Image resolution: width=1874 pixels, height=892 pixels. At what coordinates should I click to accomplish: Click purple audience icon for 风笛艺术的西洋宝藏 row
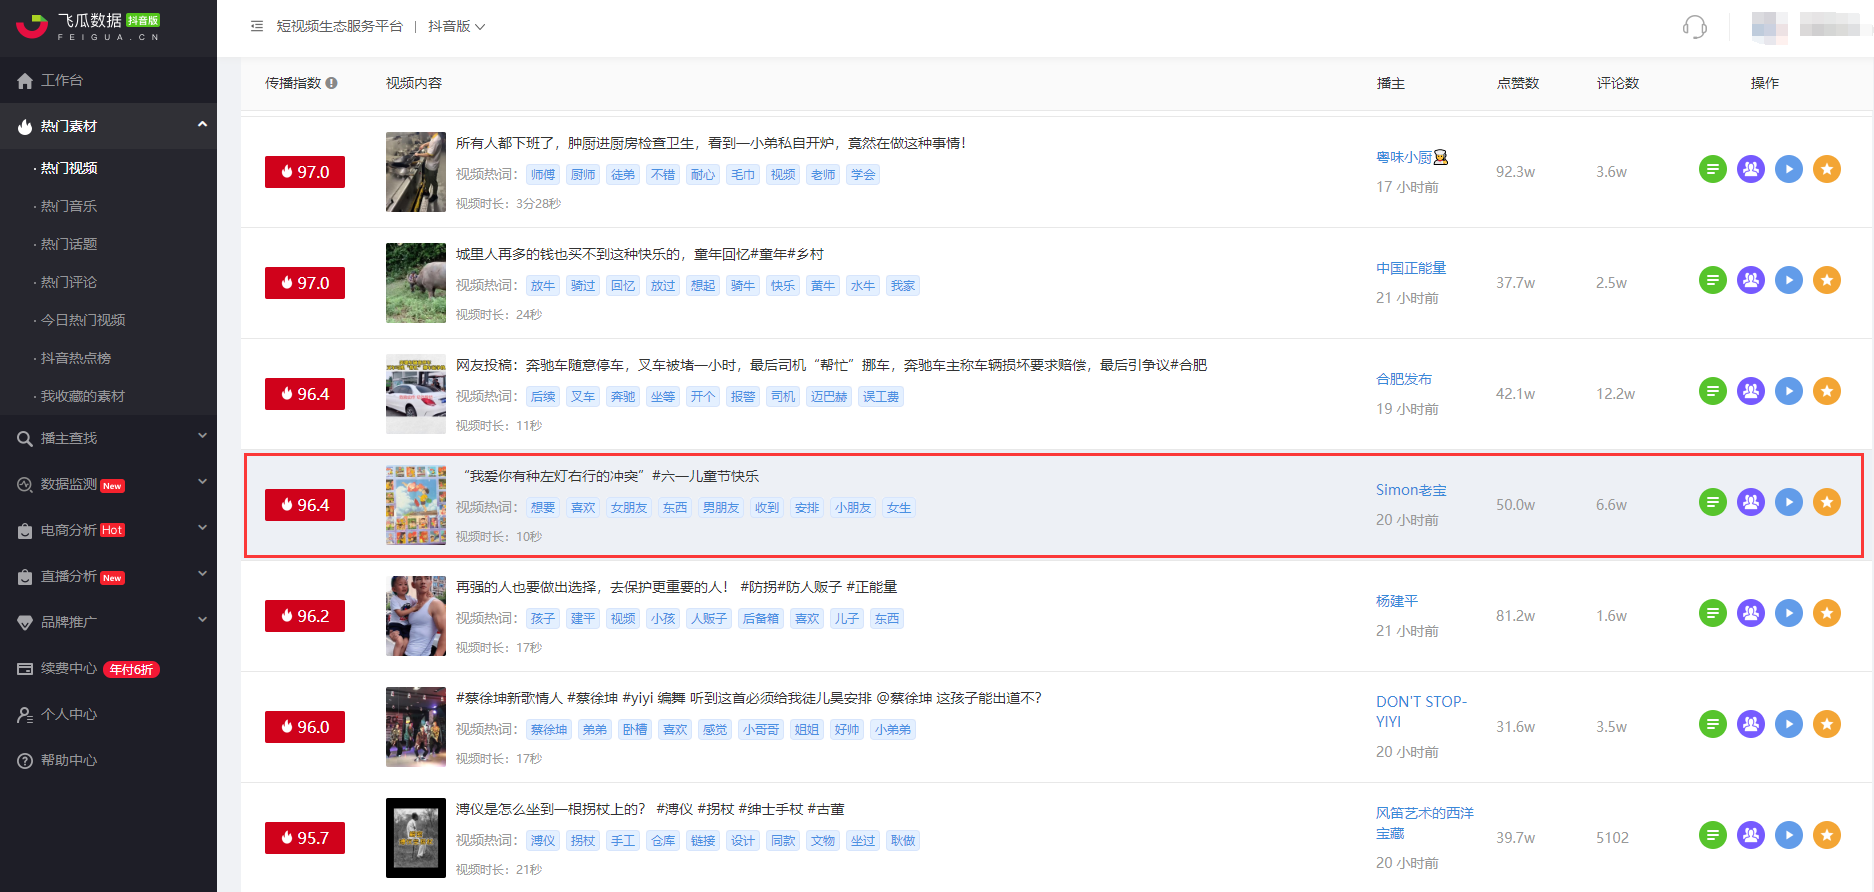(1750, 836)
